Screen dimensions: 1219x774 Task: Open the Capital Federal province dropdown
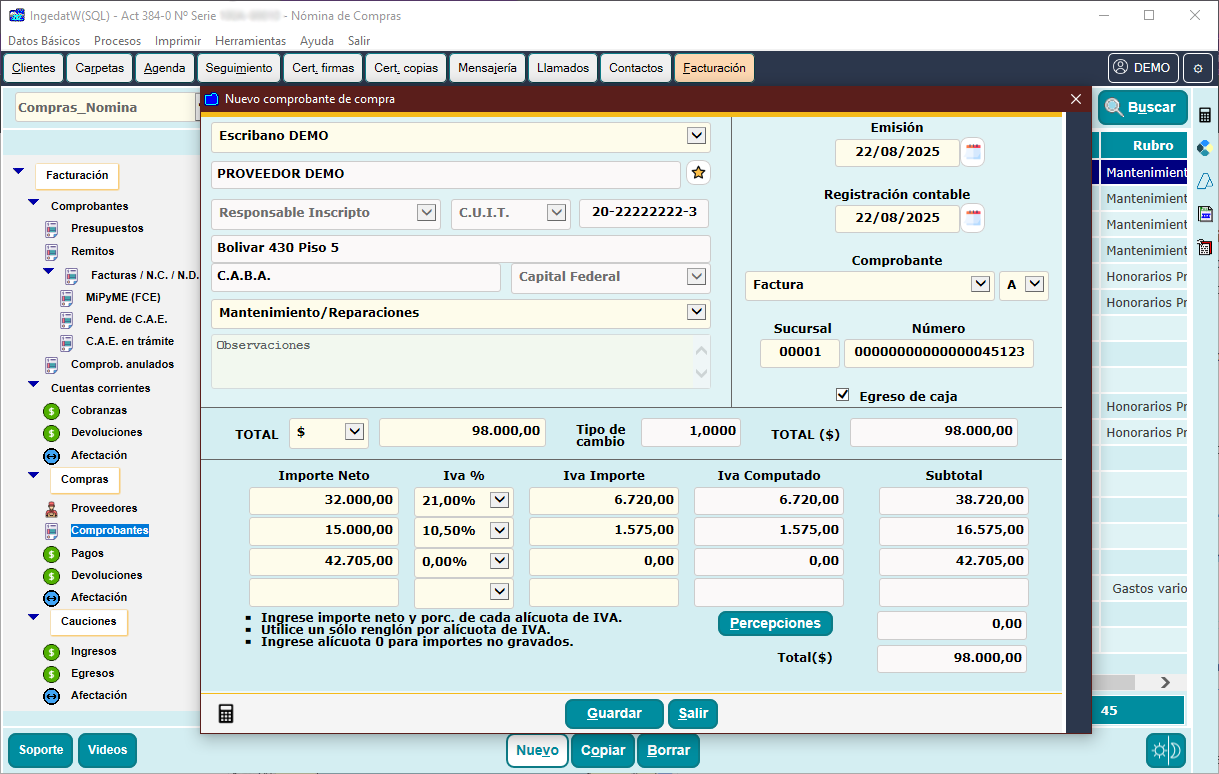pyautogui.click(x=696, y=276)
